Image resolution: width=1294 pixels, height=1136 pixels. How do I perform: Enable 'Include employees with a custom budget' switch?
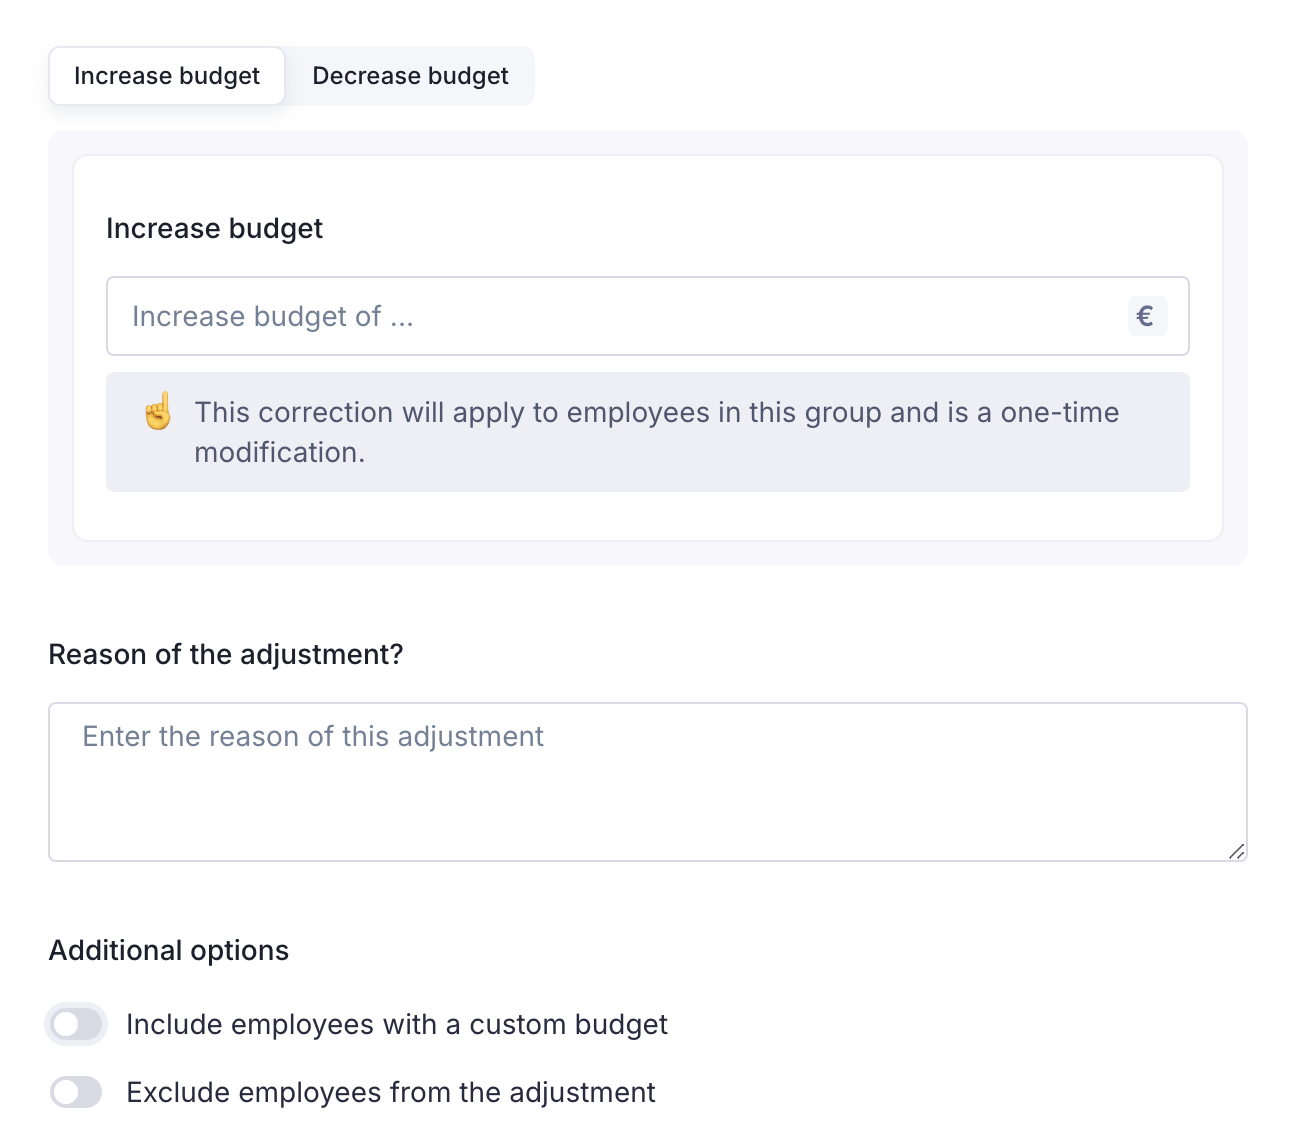[76, 1025]
